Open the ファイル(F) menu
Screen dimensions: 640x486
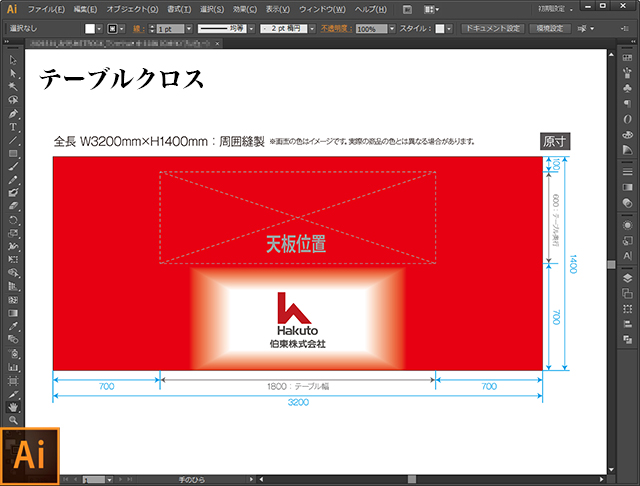(x=46, y=9)
